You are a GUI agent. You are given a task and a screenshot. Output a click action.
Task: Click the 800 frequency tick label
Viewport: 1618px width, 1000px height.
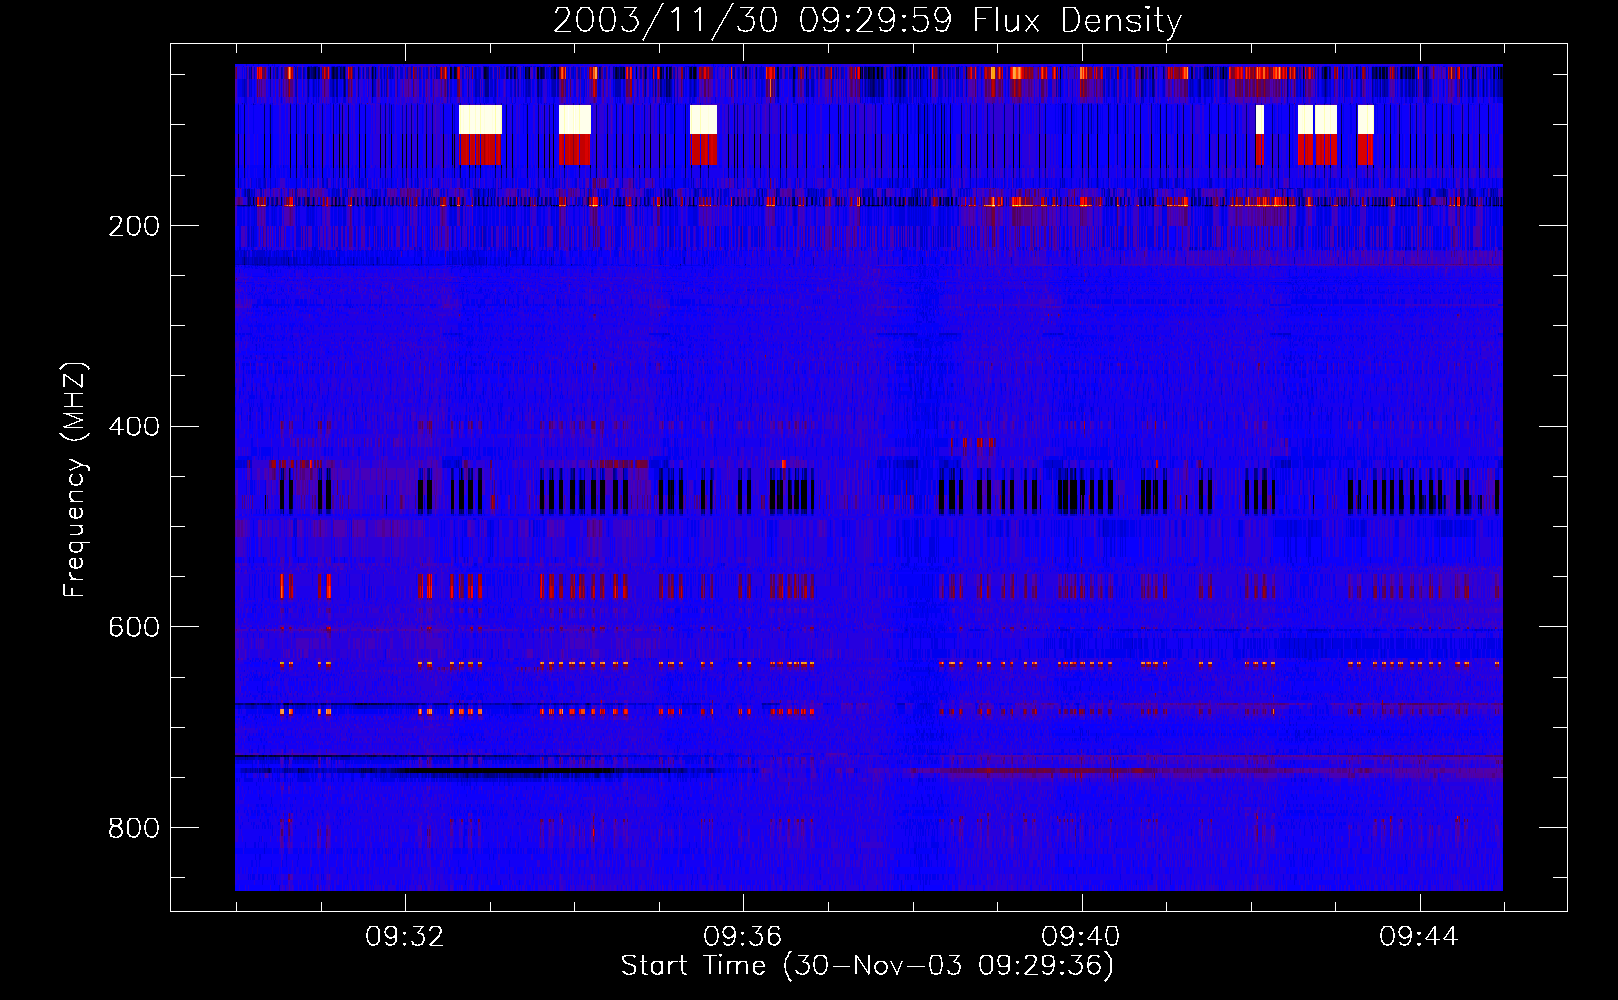[x=134, y=828]
